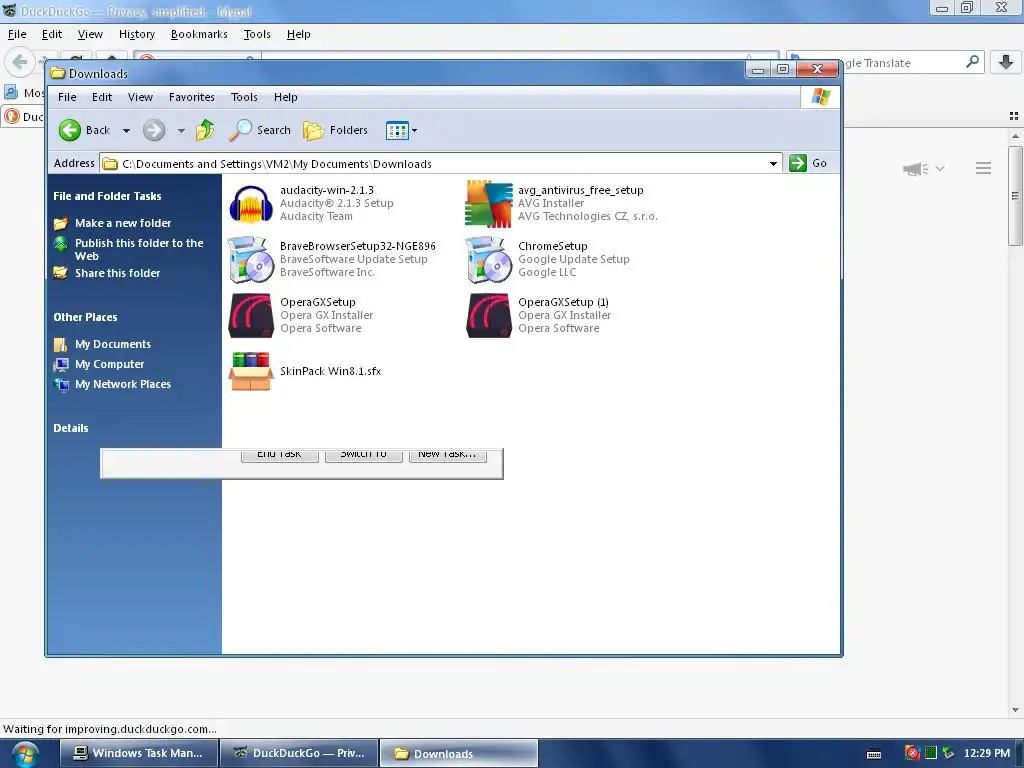Screen dimensions: 1024x768
Task: Select the ChromeSetup installer icon
Action: (488, 259)
